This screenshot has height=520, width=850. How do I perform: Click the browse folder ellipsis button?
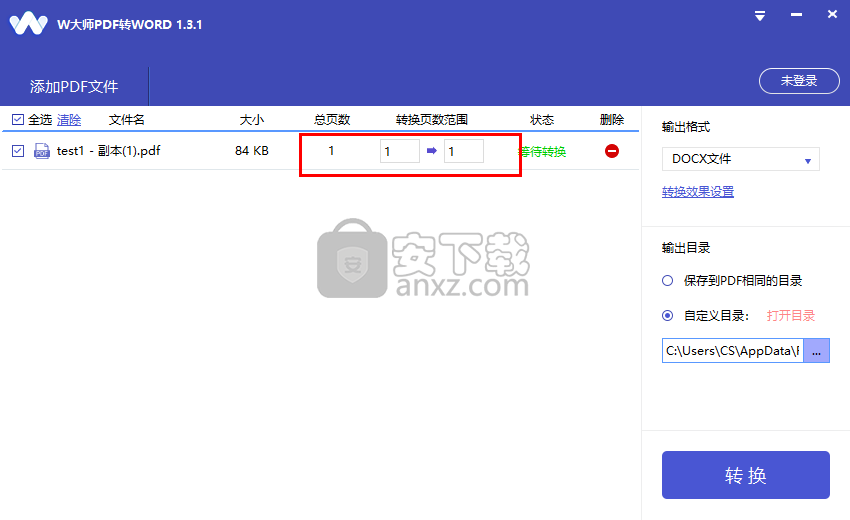[x=816, y=351]
